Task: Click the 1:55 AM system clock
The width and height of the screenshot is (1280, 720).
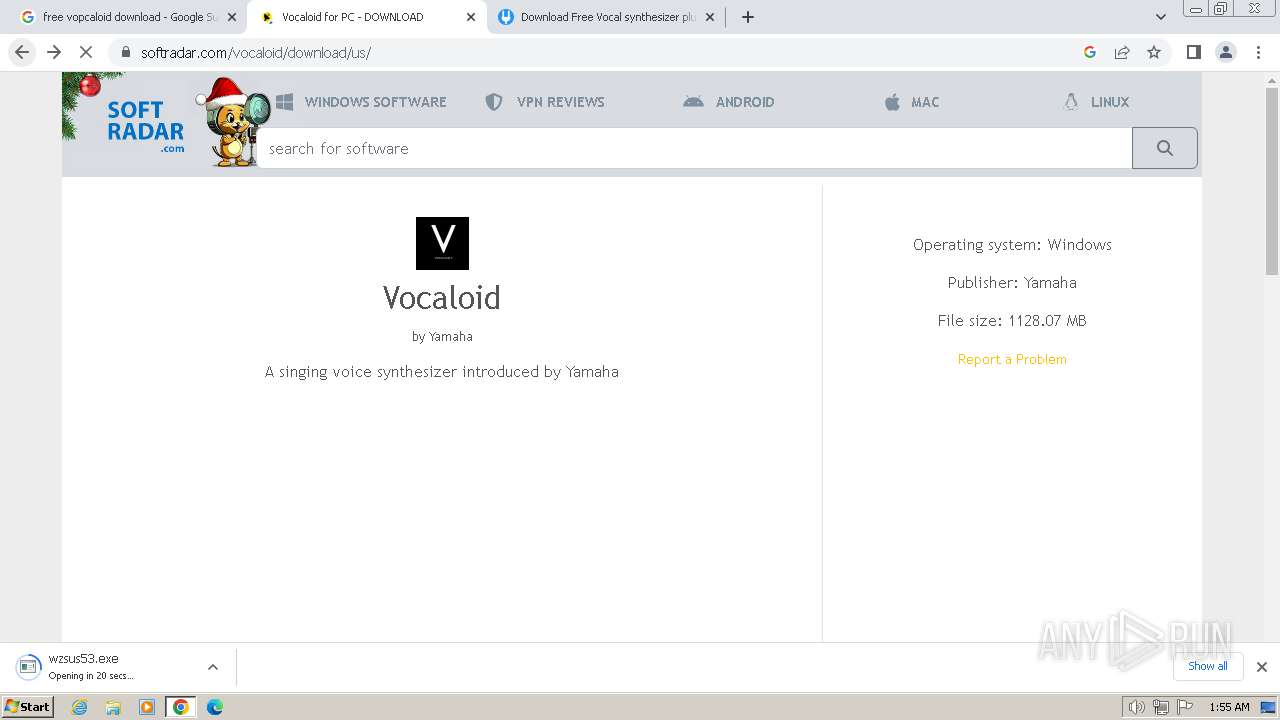Action: [x=1229, y=707]
